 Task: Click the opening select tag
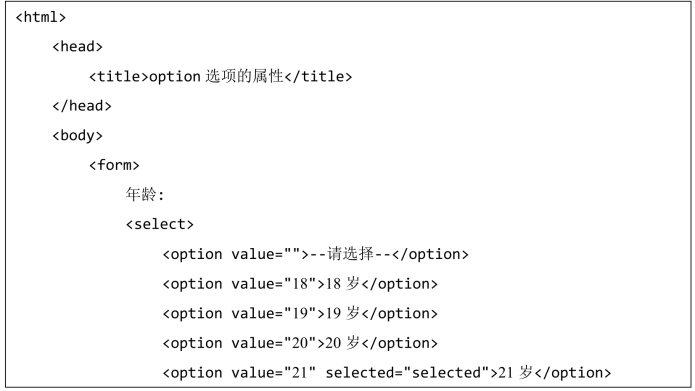(x=160, y=224)
